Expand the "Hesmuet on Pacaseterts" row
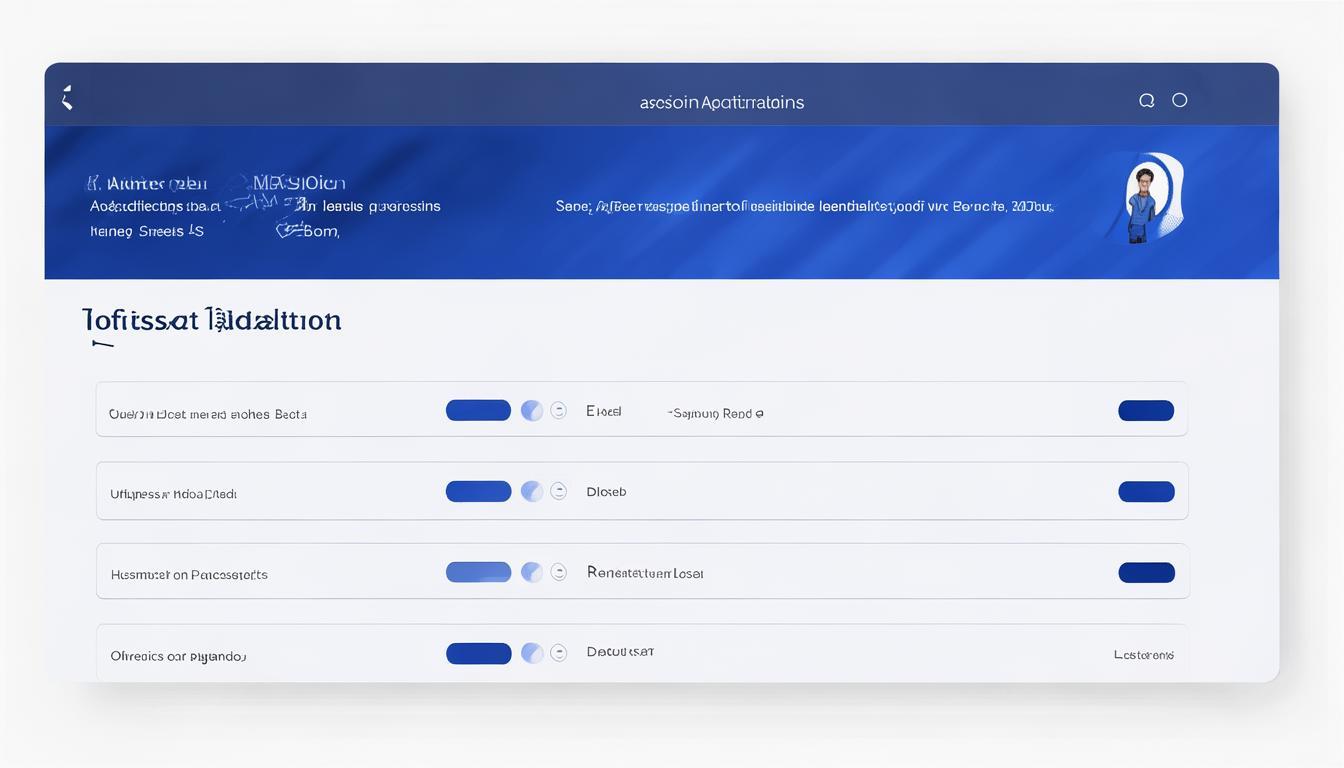Screen dimensions: 1344x768 189,575
